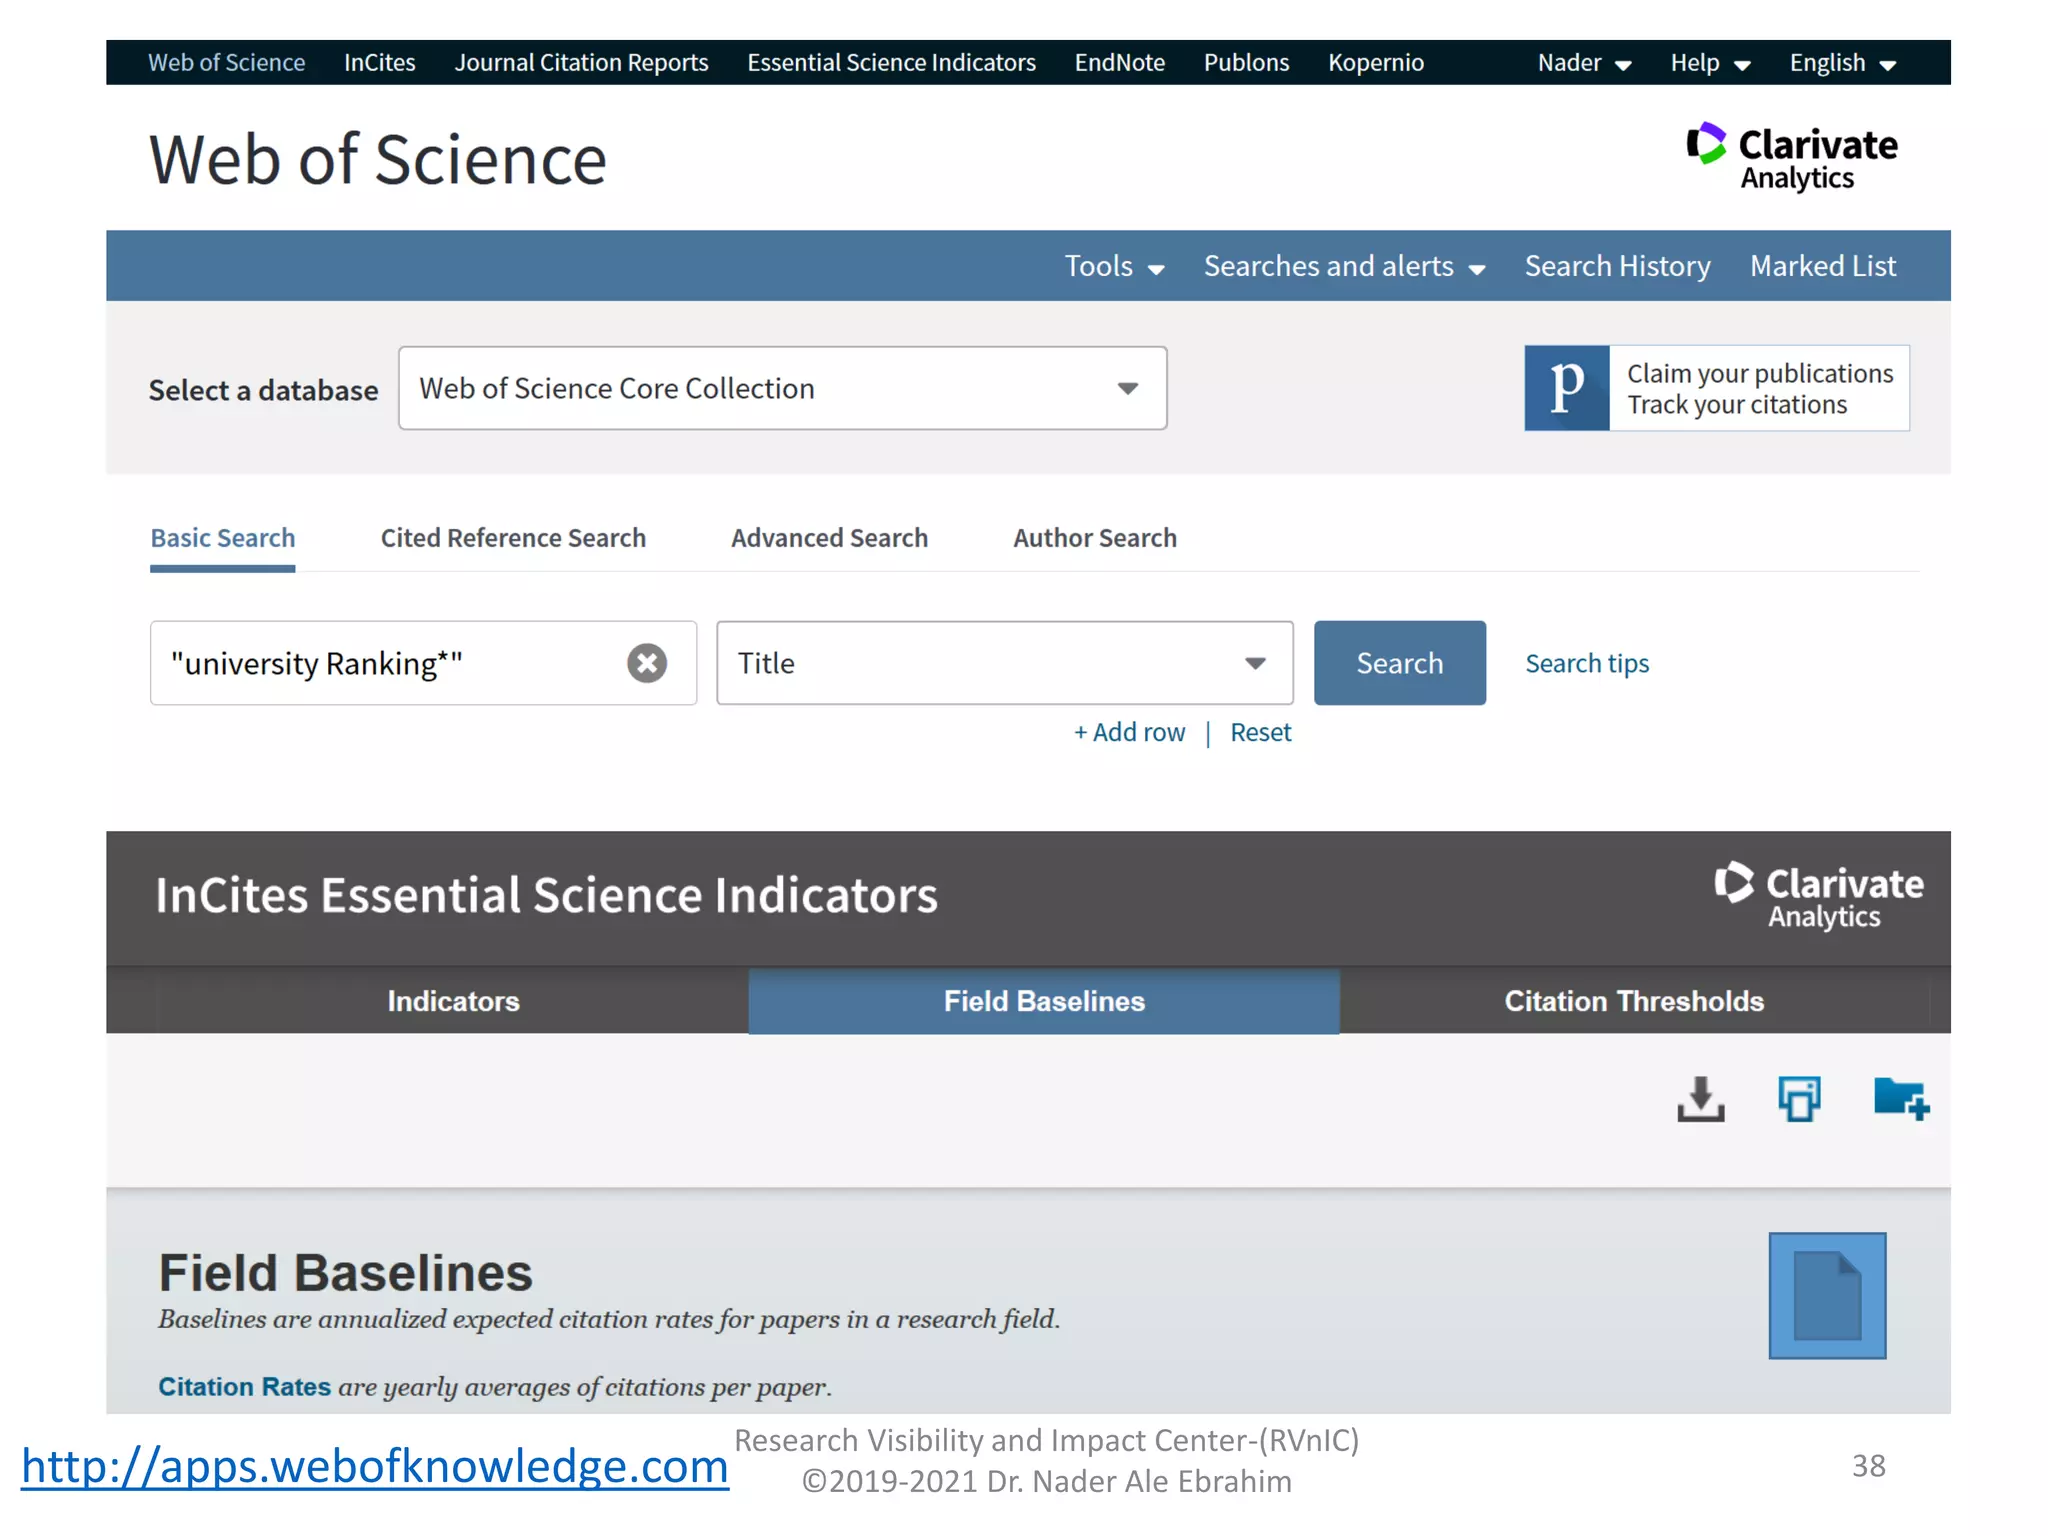The image size is (2048, 1536).
Task: Click the print icon in the InCites panel
Action: click(1799, 1099)
